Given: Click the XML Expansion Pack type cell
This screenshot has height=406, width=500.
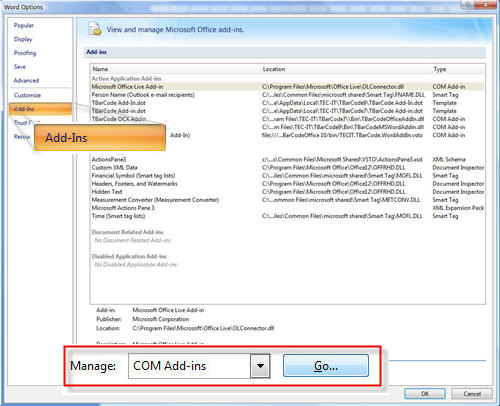Looking at the screenshot, I should coord(458,208).
